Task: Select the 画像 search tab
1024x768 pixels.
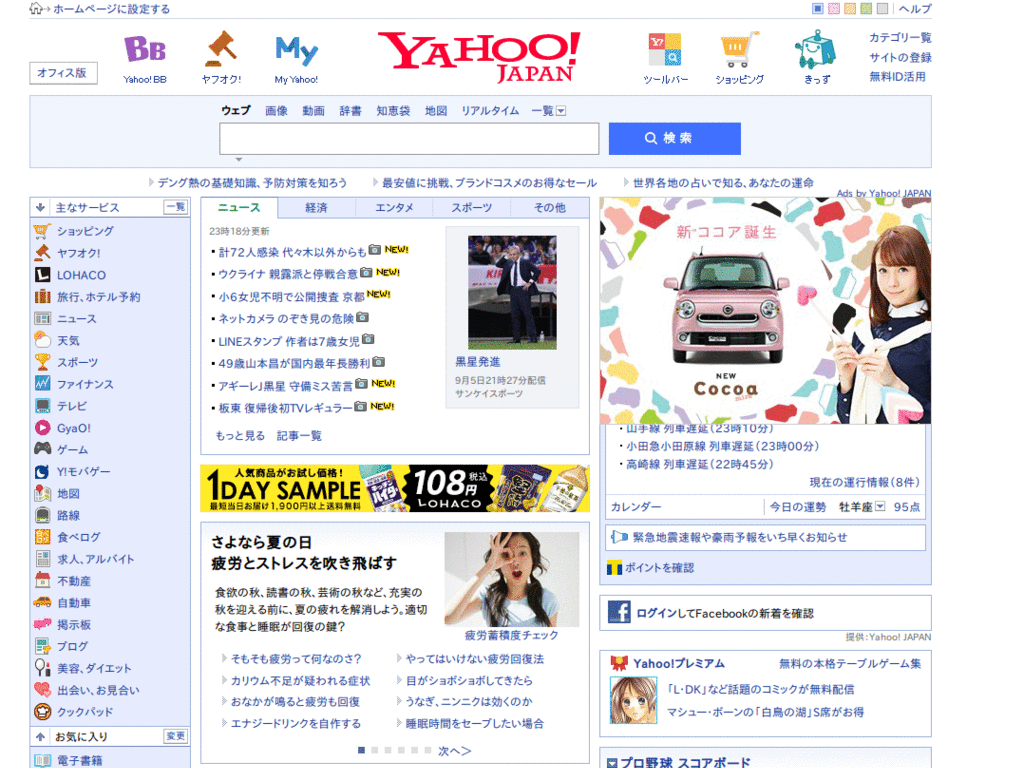Action: coord(276,111)
